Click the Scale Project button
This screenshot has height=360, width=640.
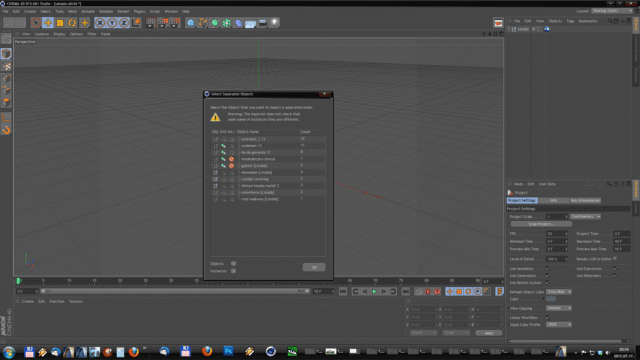click(541, 224)
